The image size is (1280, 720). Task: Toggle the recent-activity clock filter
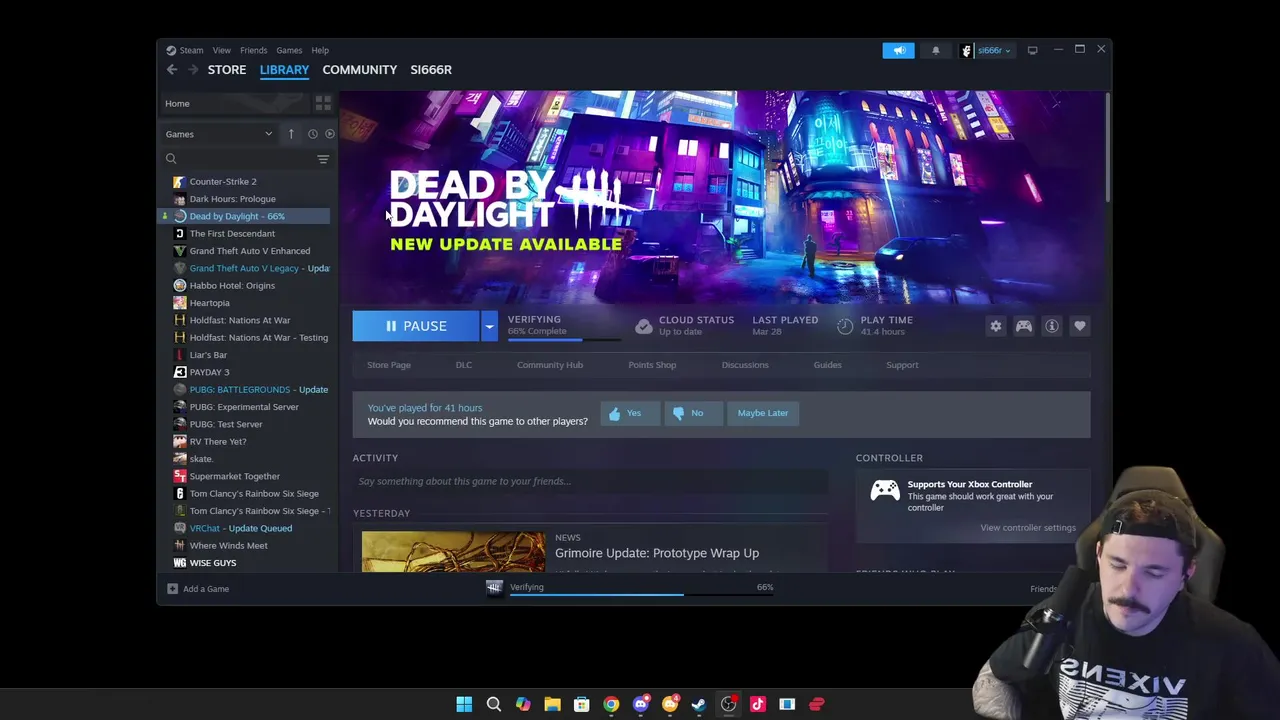click(313, 134)
